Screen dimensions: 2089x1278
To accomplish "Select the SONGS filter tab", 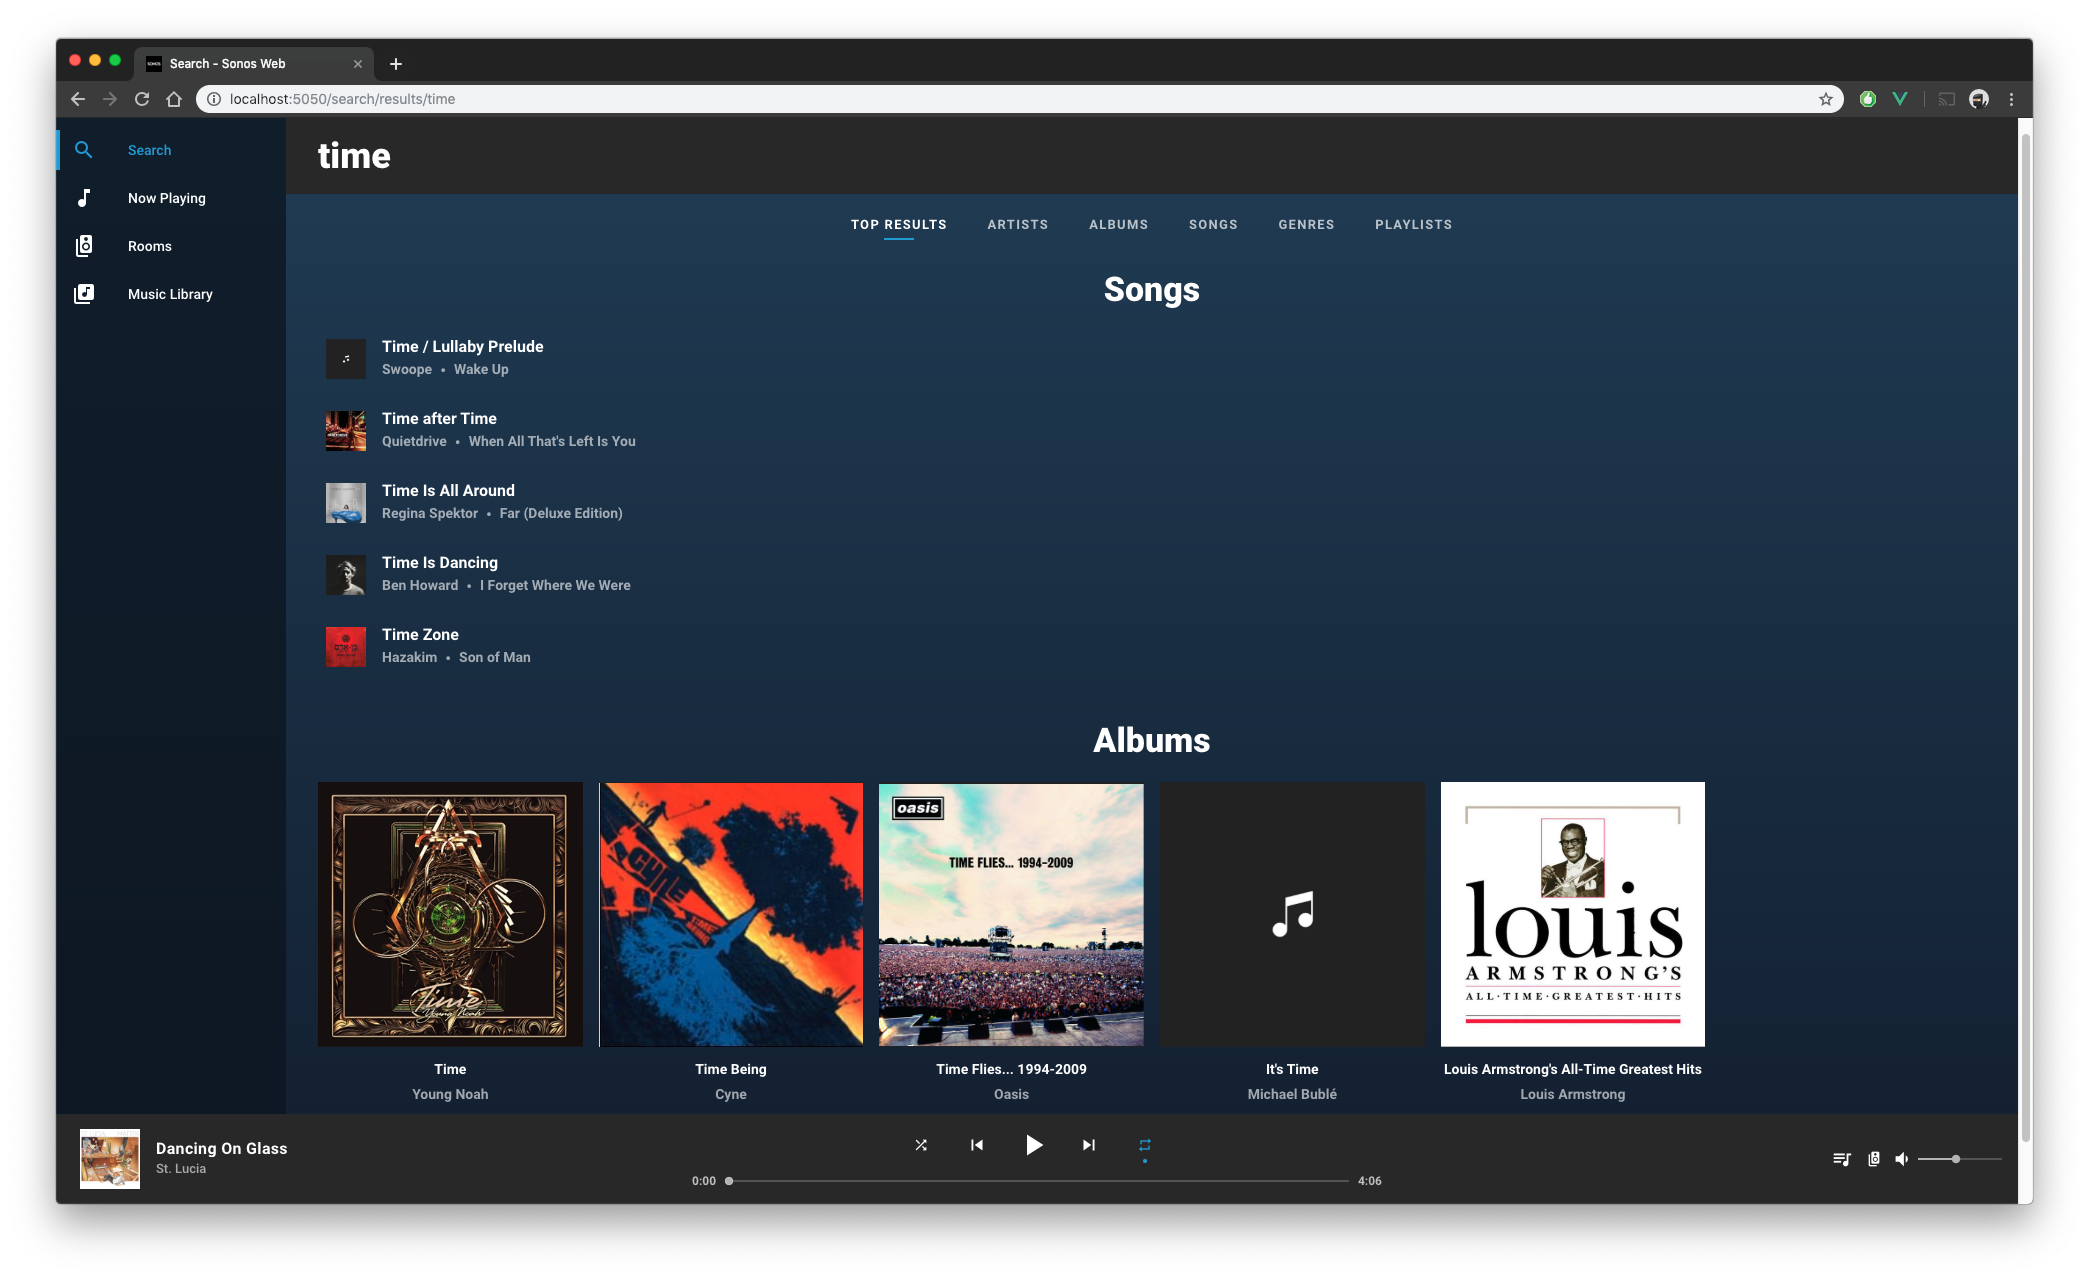I will [x=1213, y=224].
